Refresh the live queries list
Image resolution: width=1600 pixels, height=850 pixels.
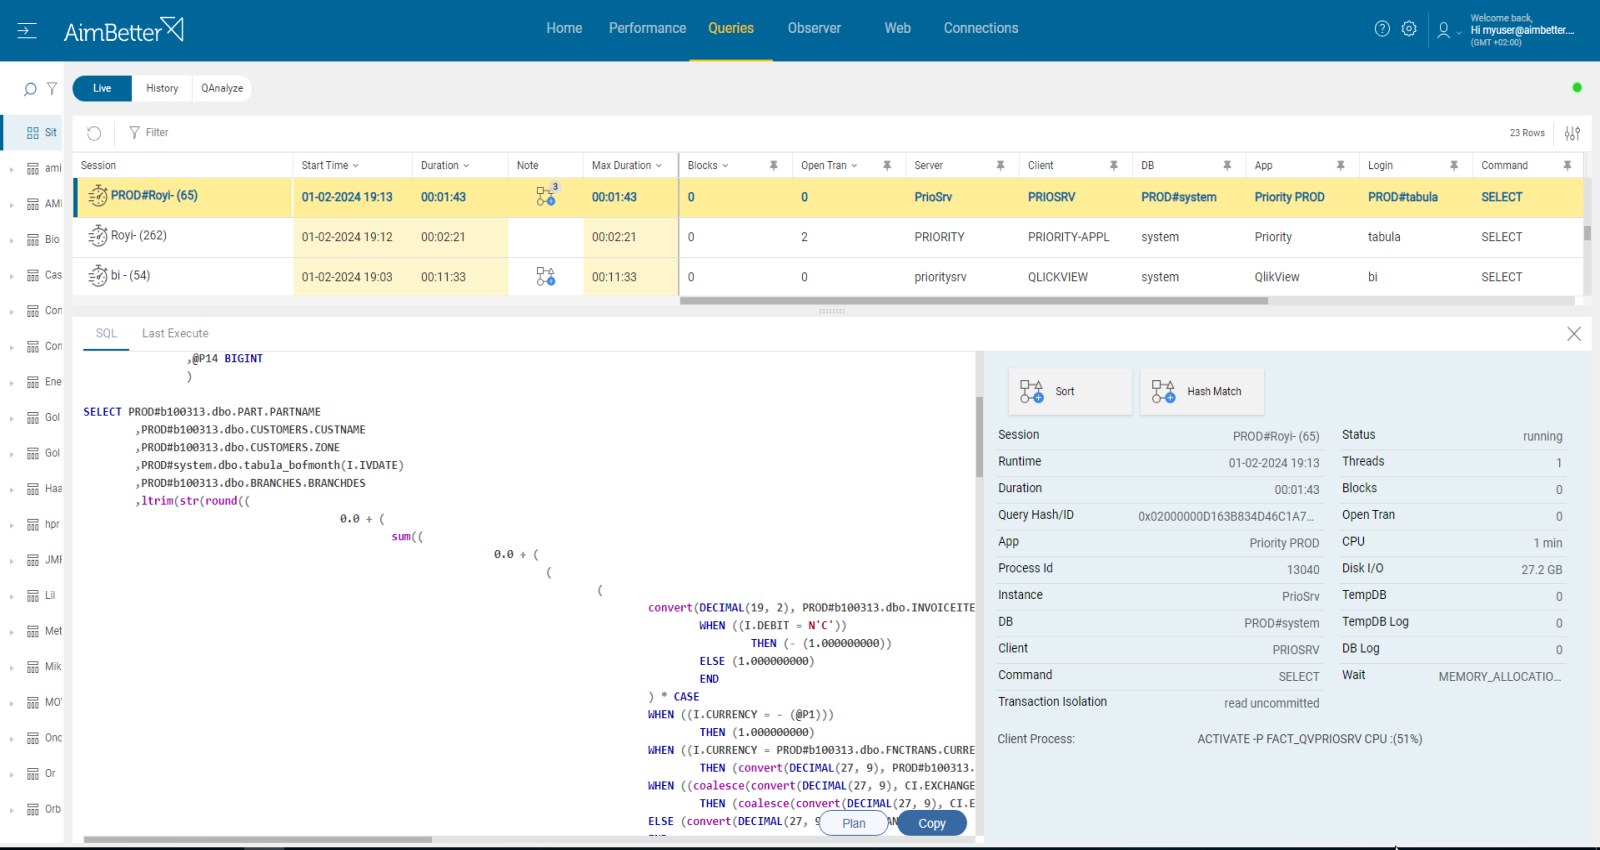point(94,133)
